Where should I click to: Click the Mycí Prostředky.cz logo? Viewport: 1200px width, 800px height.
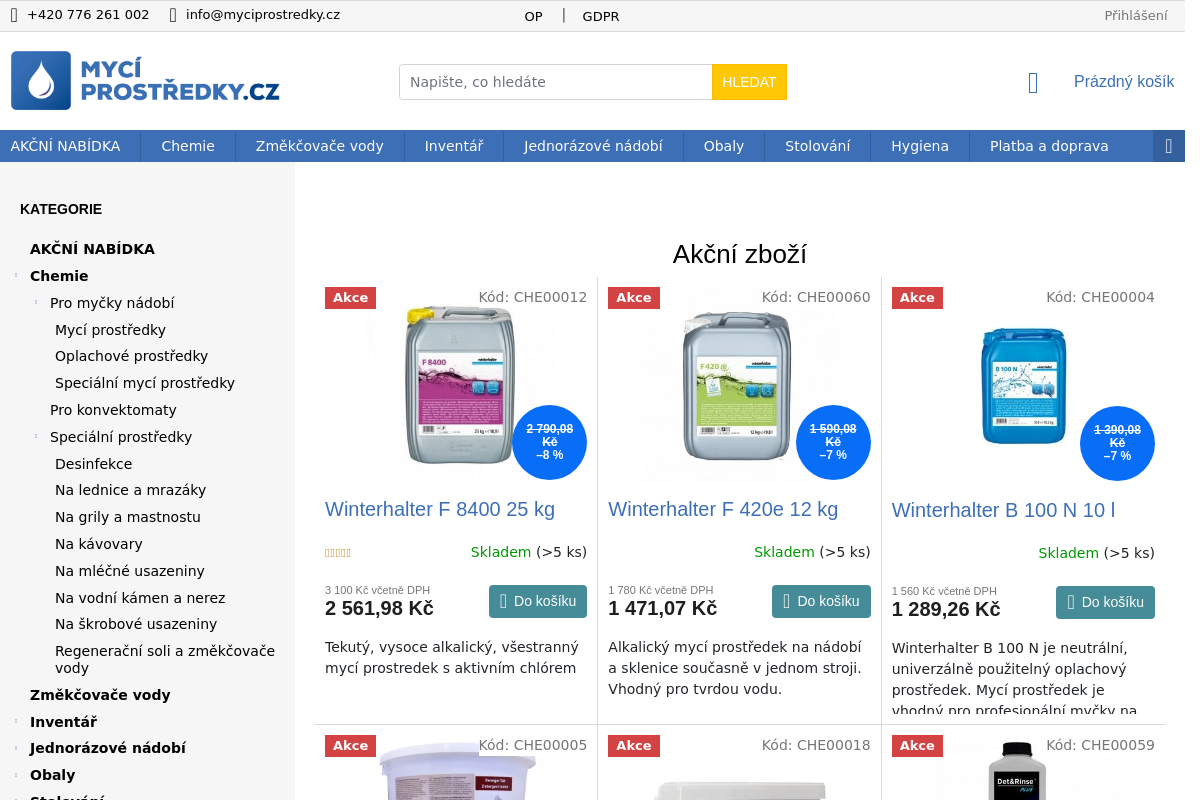click(x=145, y=80)
